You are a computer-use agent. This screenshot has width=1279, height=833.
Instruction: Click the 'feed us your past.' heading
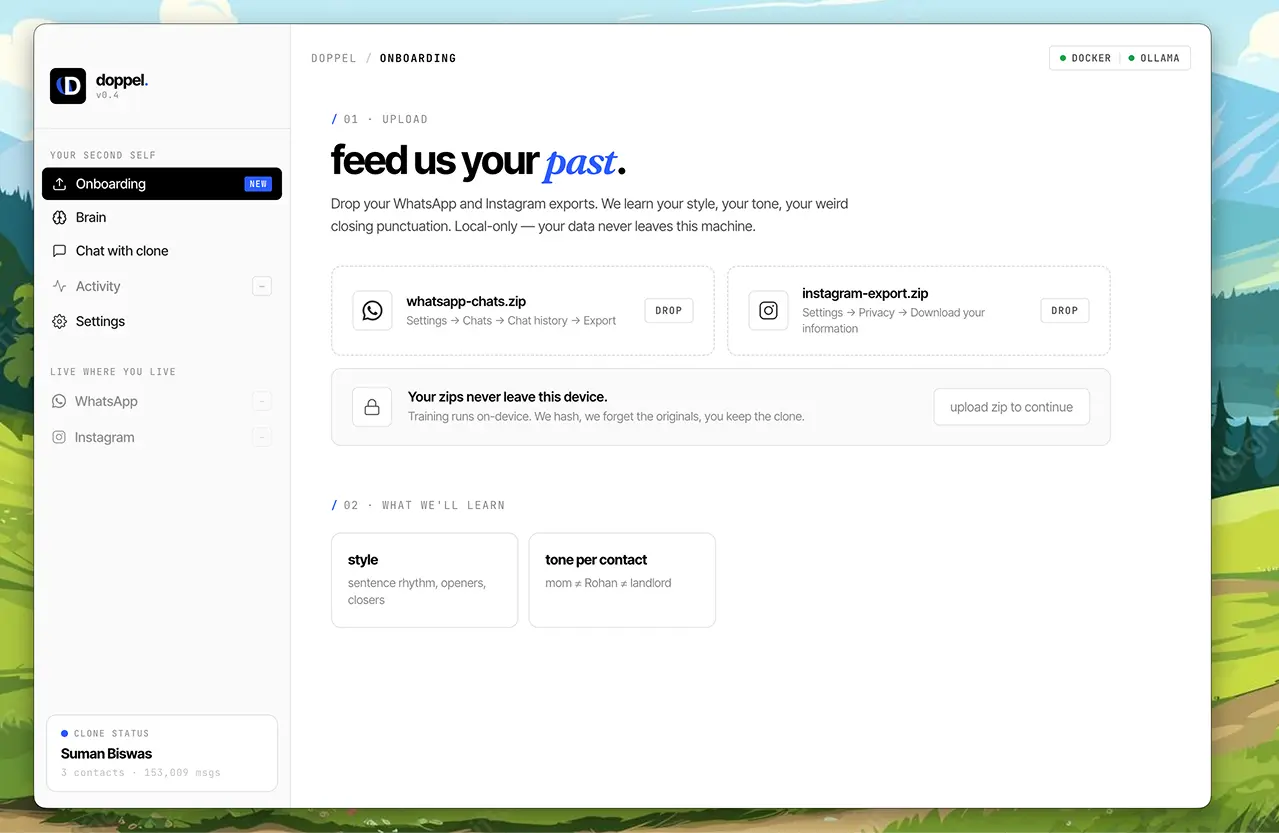478,160
